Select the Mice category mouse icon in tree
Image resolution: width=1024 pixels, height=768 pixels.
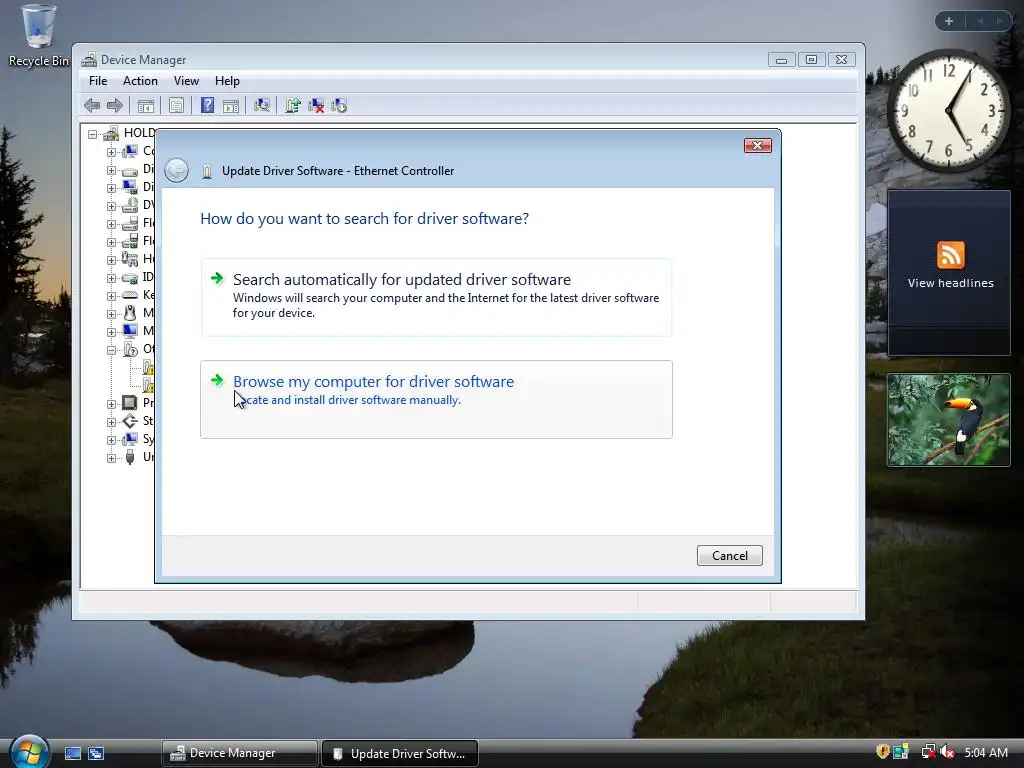point(130,313)
